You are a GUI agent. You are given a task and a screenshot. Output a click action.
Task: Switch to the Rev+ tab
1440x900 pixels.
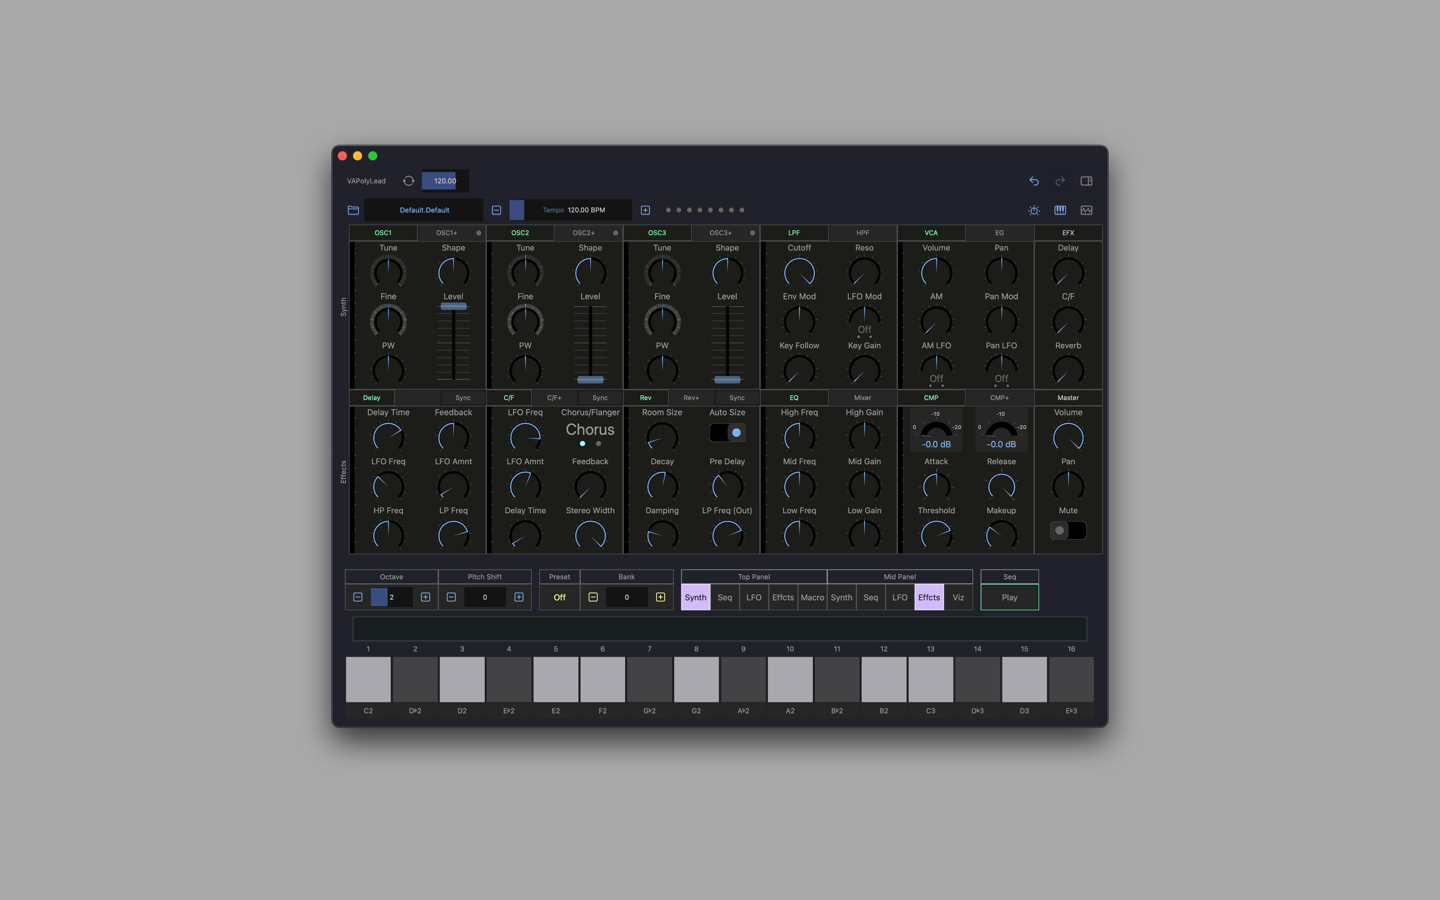(691, 398)
